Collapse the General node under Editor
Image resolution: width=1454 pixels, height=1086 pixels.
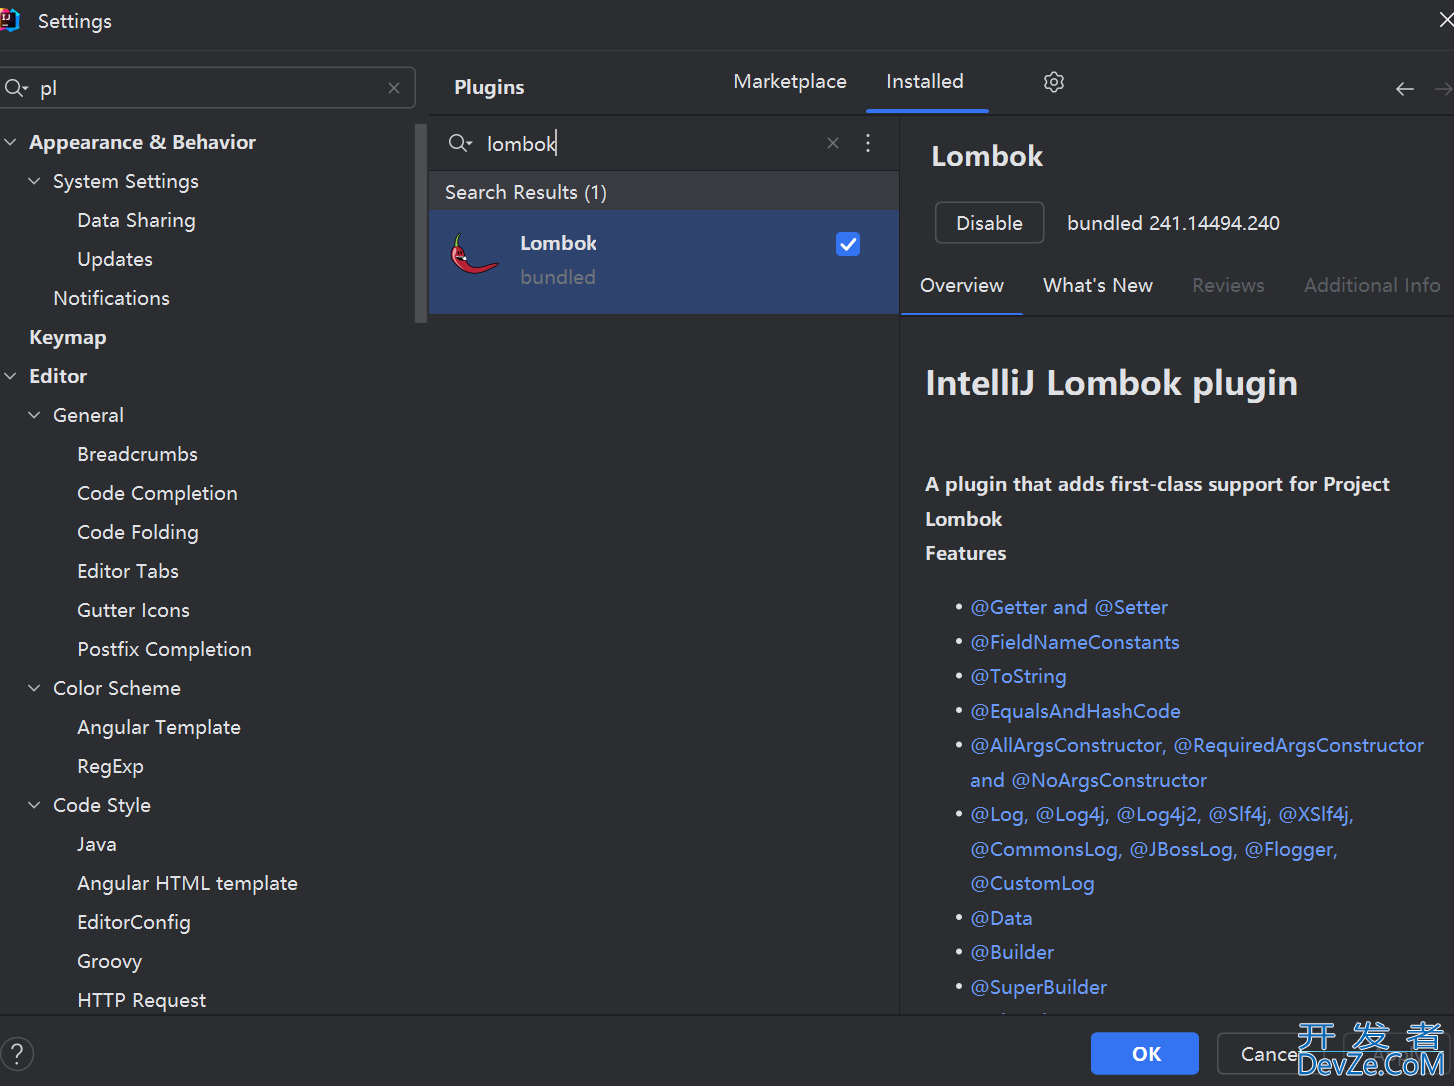point(34,415)
